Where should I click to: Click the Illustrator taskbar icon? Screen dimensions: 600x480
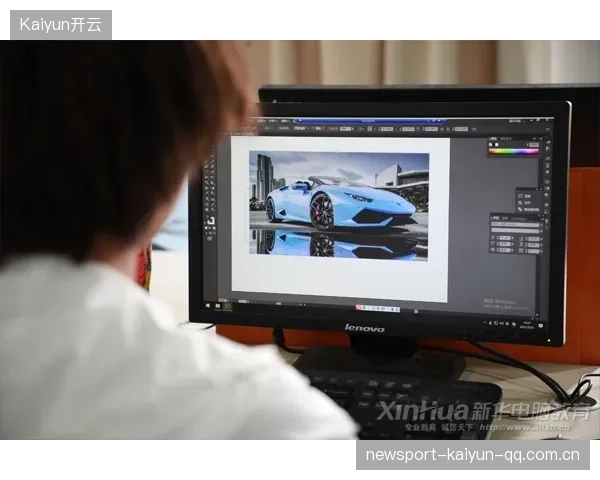[x=227, y=306]
